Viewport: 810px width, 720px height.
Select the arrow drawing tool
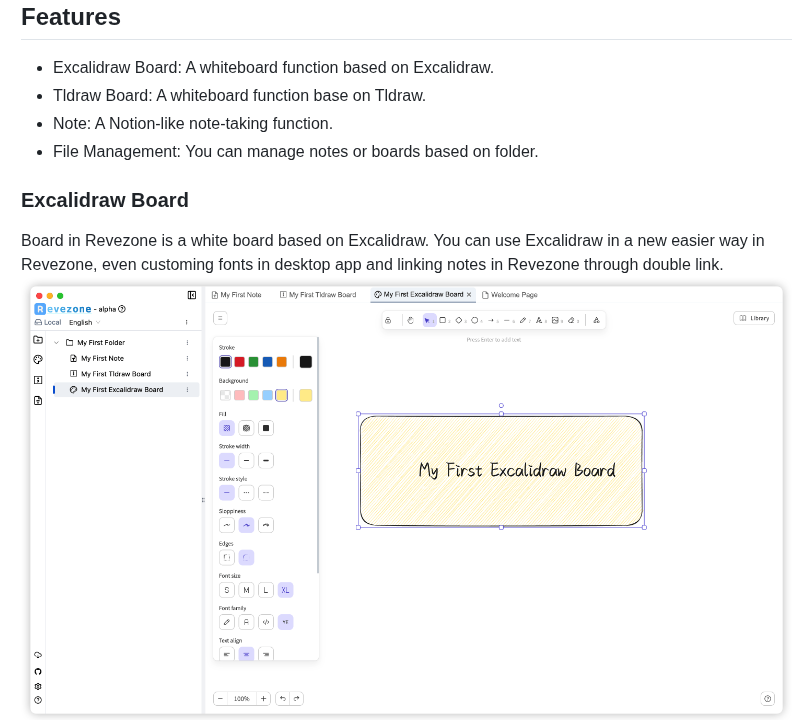coord(491,320)
